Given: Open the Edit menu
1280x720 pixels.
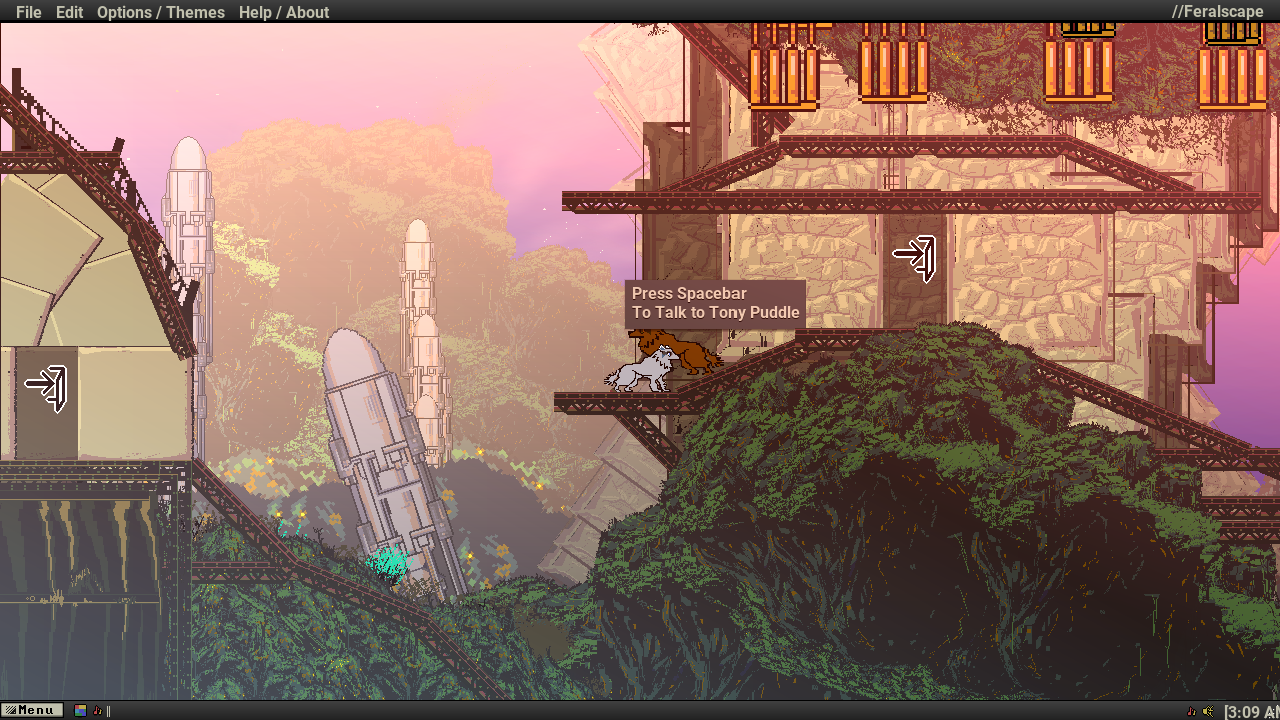Looking at the screenshot, I should point(68,12).
